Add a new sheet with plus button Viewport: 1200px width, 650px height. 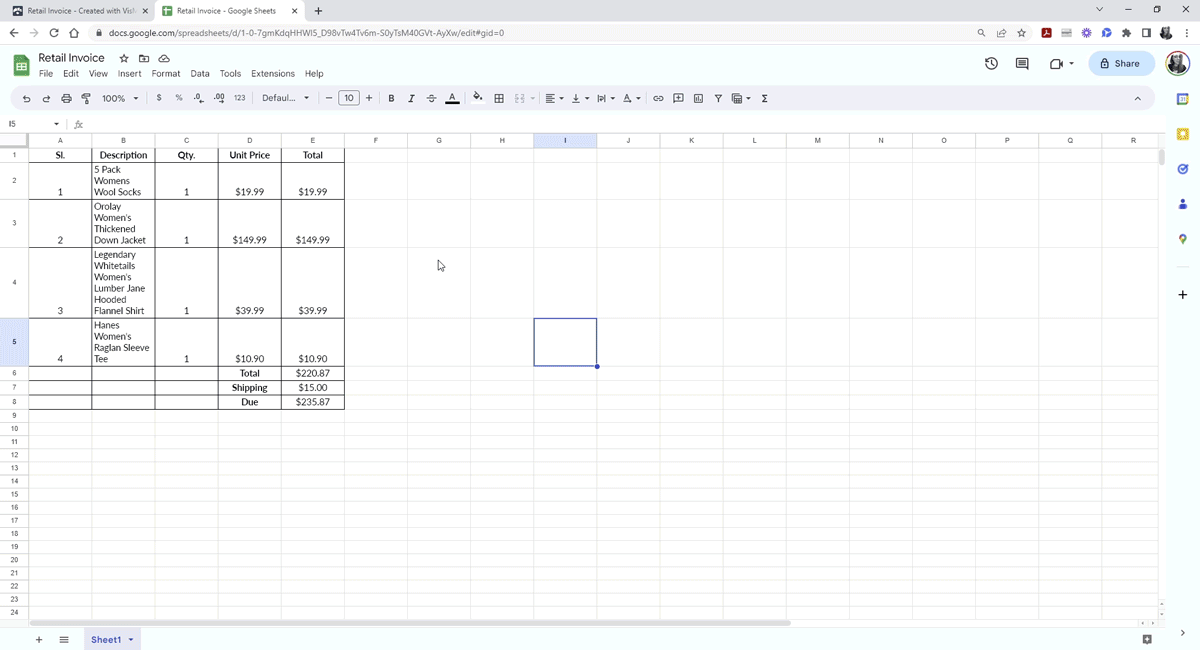39,640
